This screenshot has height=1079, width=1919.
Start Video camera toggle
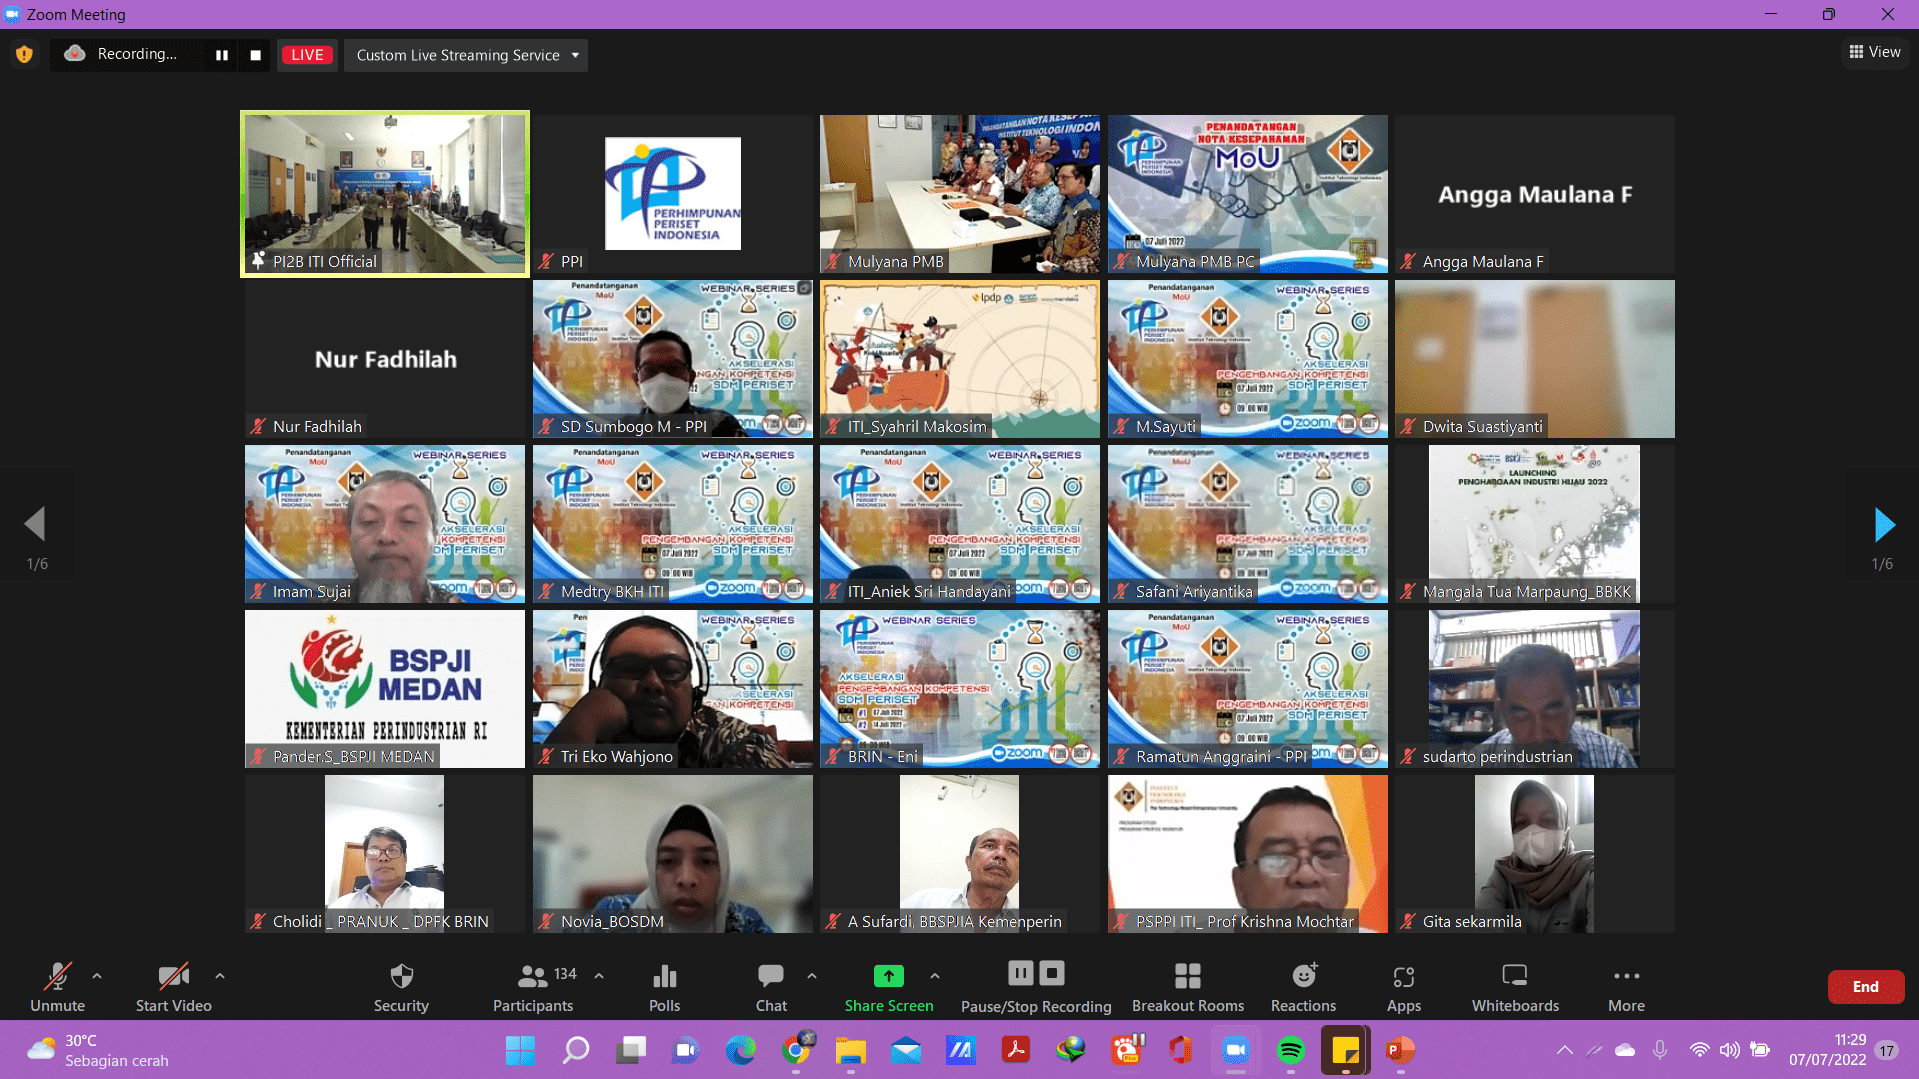click(173, 986)
